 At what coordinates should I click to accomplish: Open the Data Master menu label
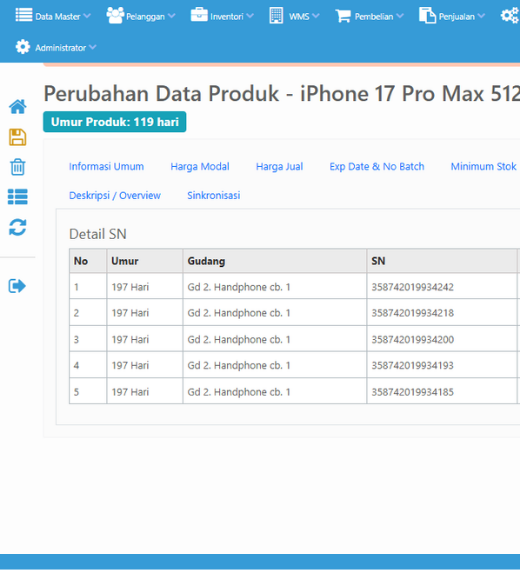tap(57, 16)
